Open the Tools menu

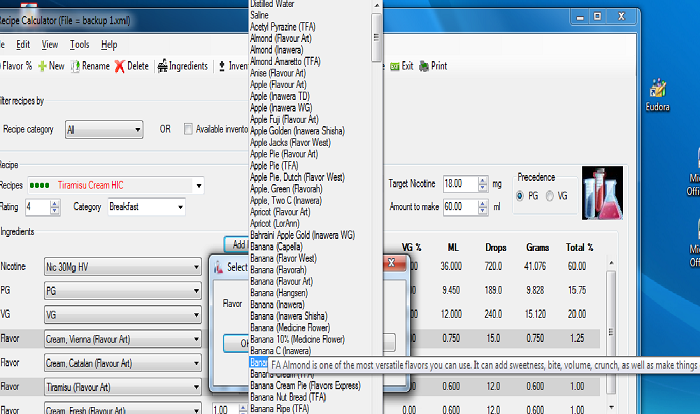(x=79, y=44)
